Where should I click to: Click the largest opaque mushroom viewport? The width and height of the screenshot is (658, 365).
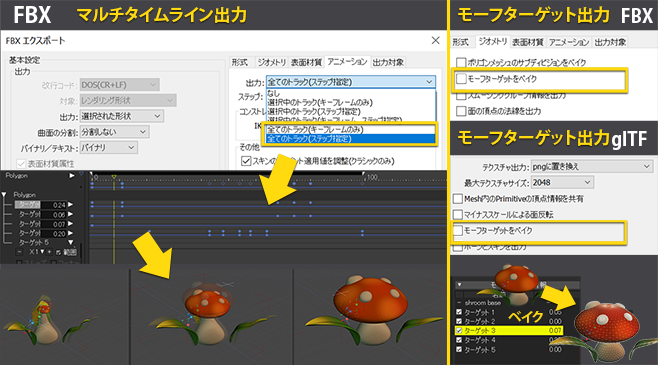370,317
